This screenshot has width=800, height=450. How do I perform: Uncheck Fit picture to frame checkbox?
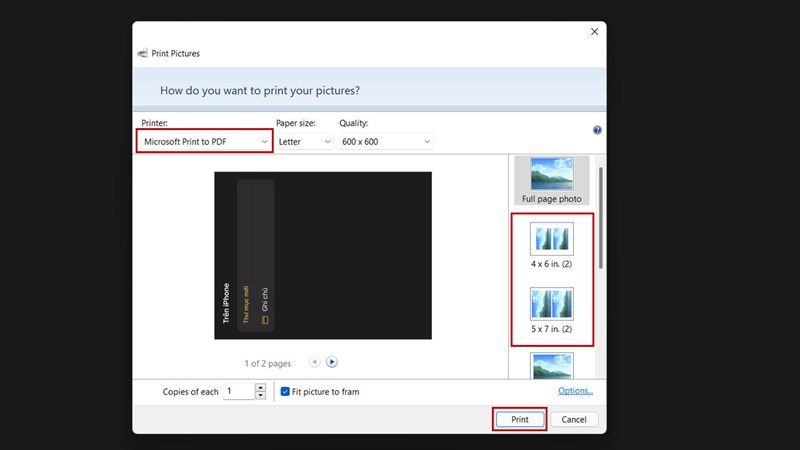point(285,391)
